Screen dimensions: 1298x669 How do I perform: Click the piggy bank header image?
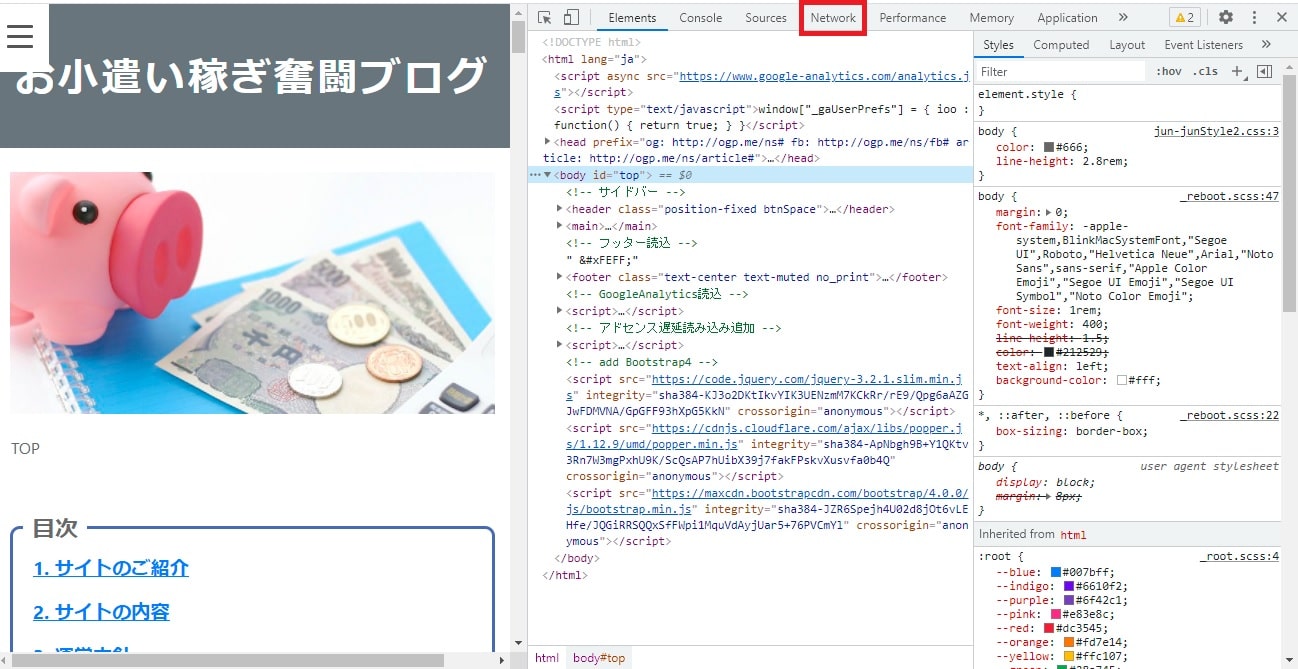[252, 292]
